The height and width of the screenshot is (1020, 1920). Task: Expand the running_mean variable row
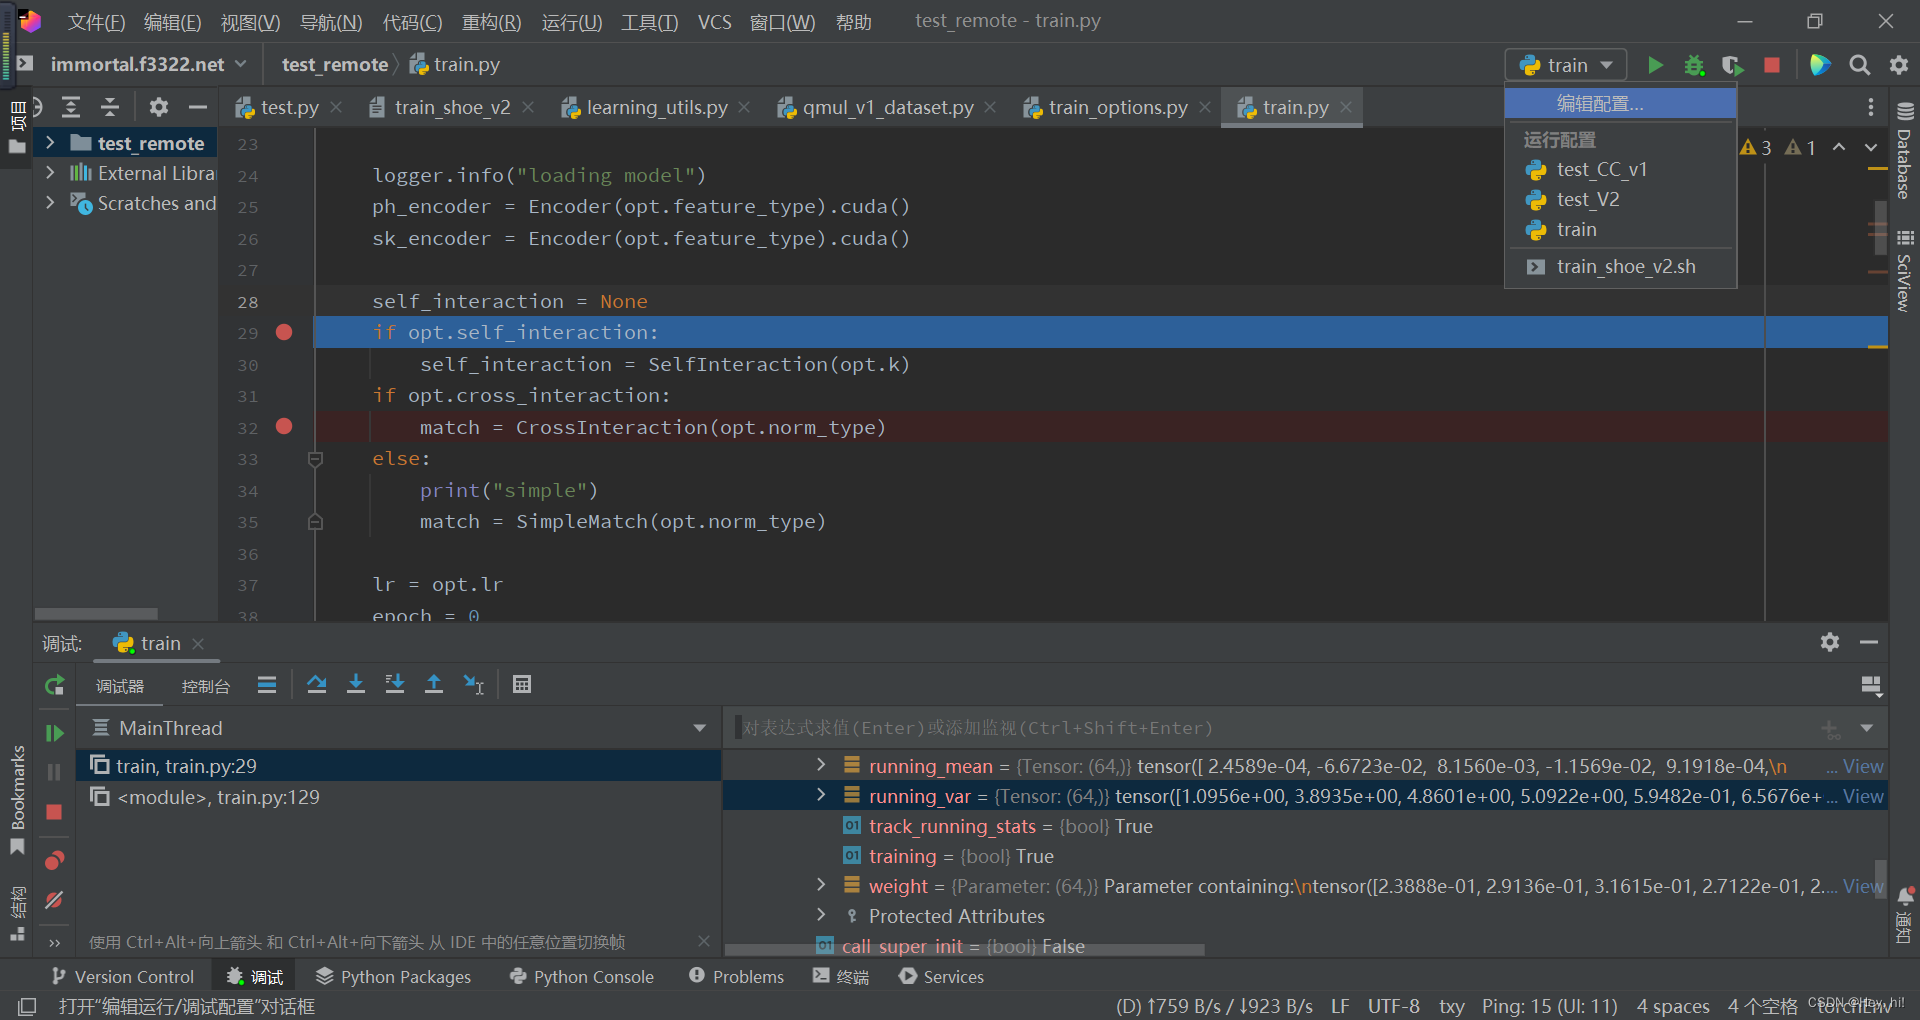(x=820, y=765)
